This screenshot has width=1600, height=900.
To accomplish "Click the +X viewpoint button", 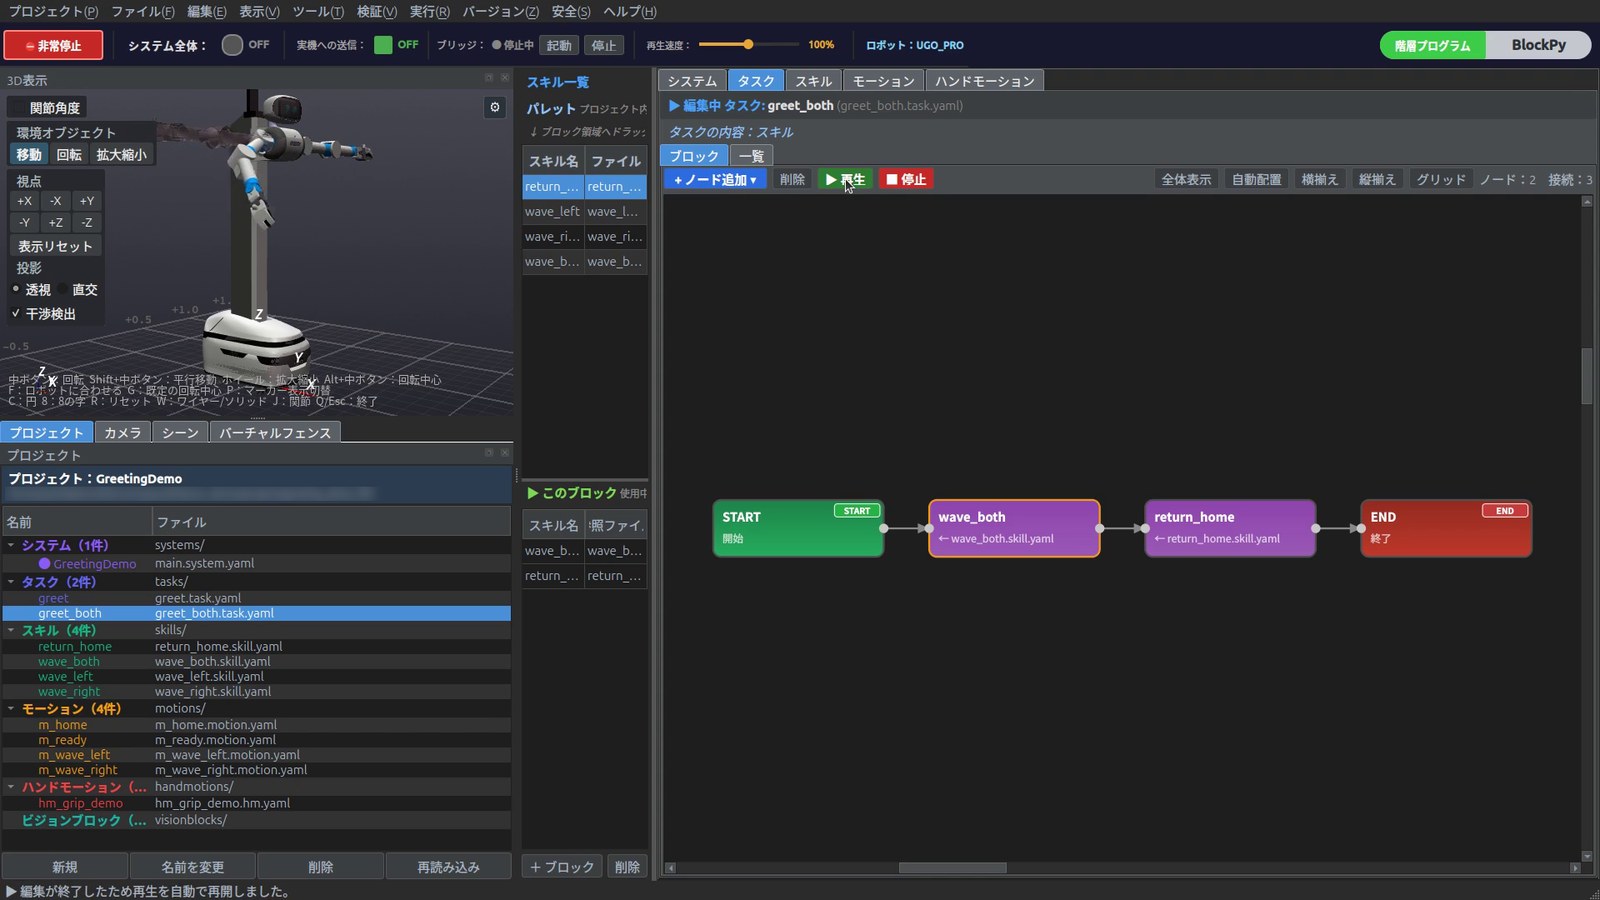I will [24, 201].
